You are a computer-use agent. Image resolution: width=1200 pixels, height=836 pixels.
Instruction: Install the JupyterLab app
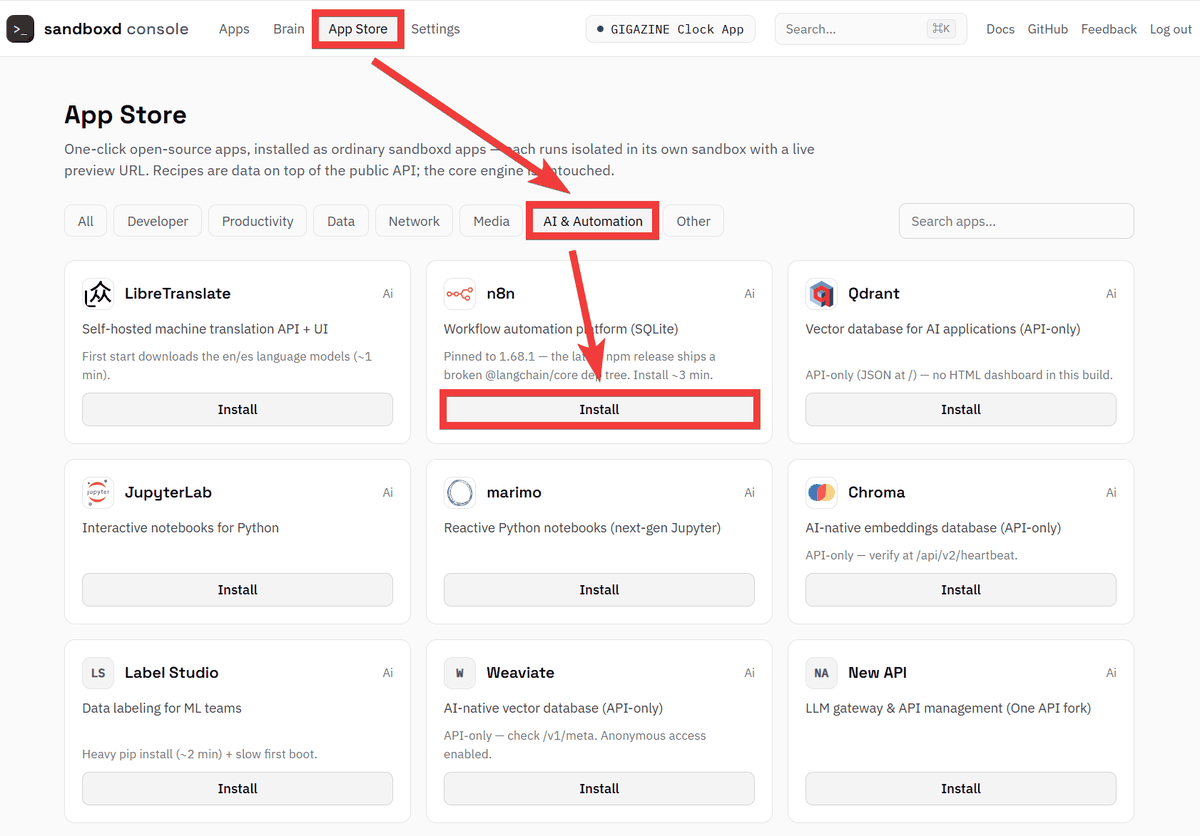point(237,590)
